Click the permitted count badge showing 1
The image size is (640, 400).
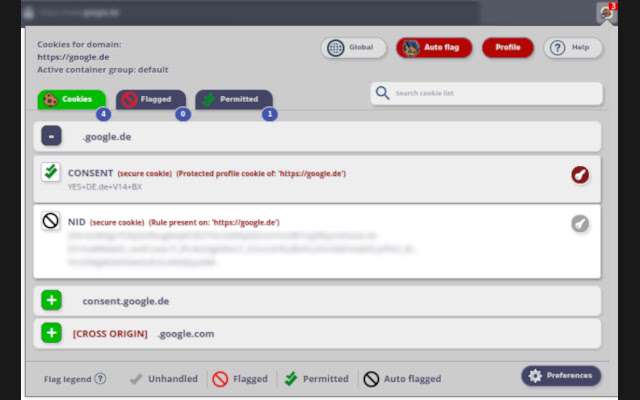coord(270,114)
